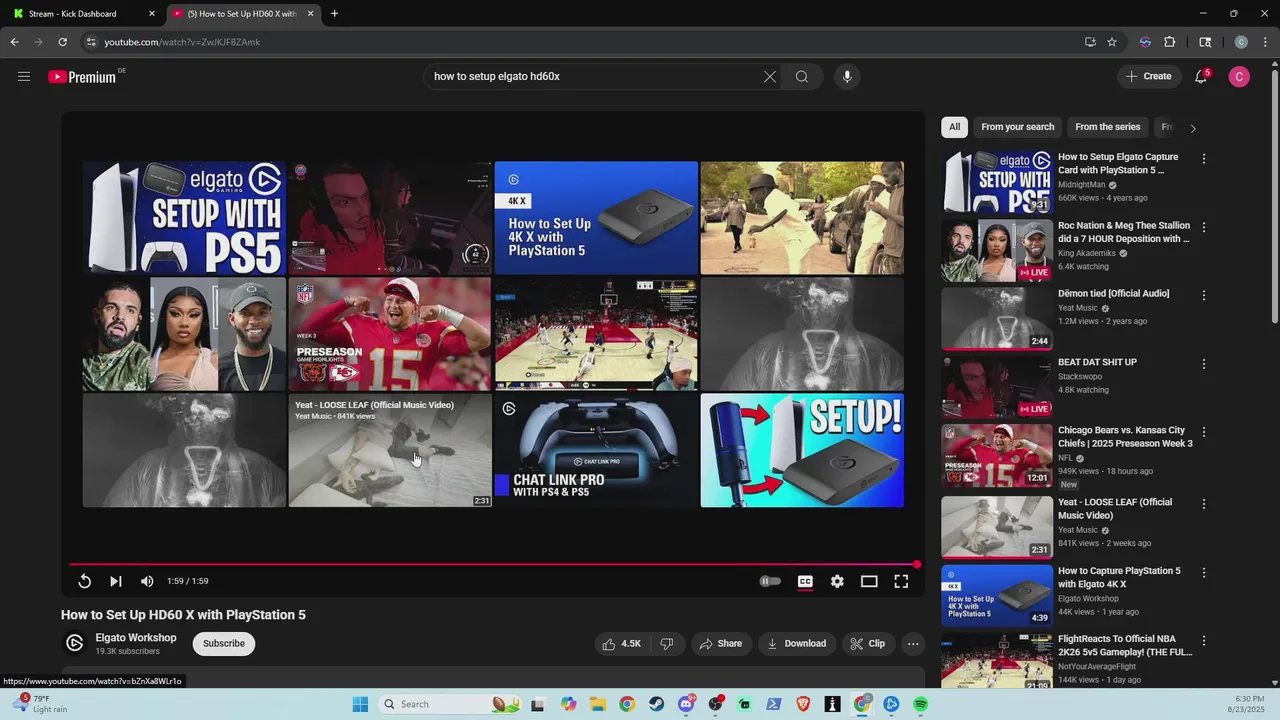Select From your search chip
Screen dimensions: 1280x720
pos(1017,127)
